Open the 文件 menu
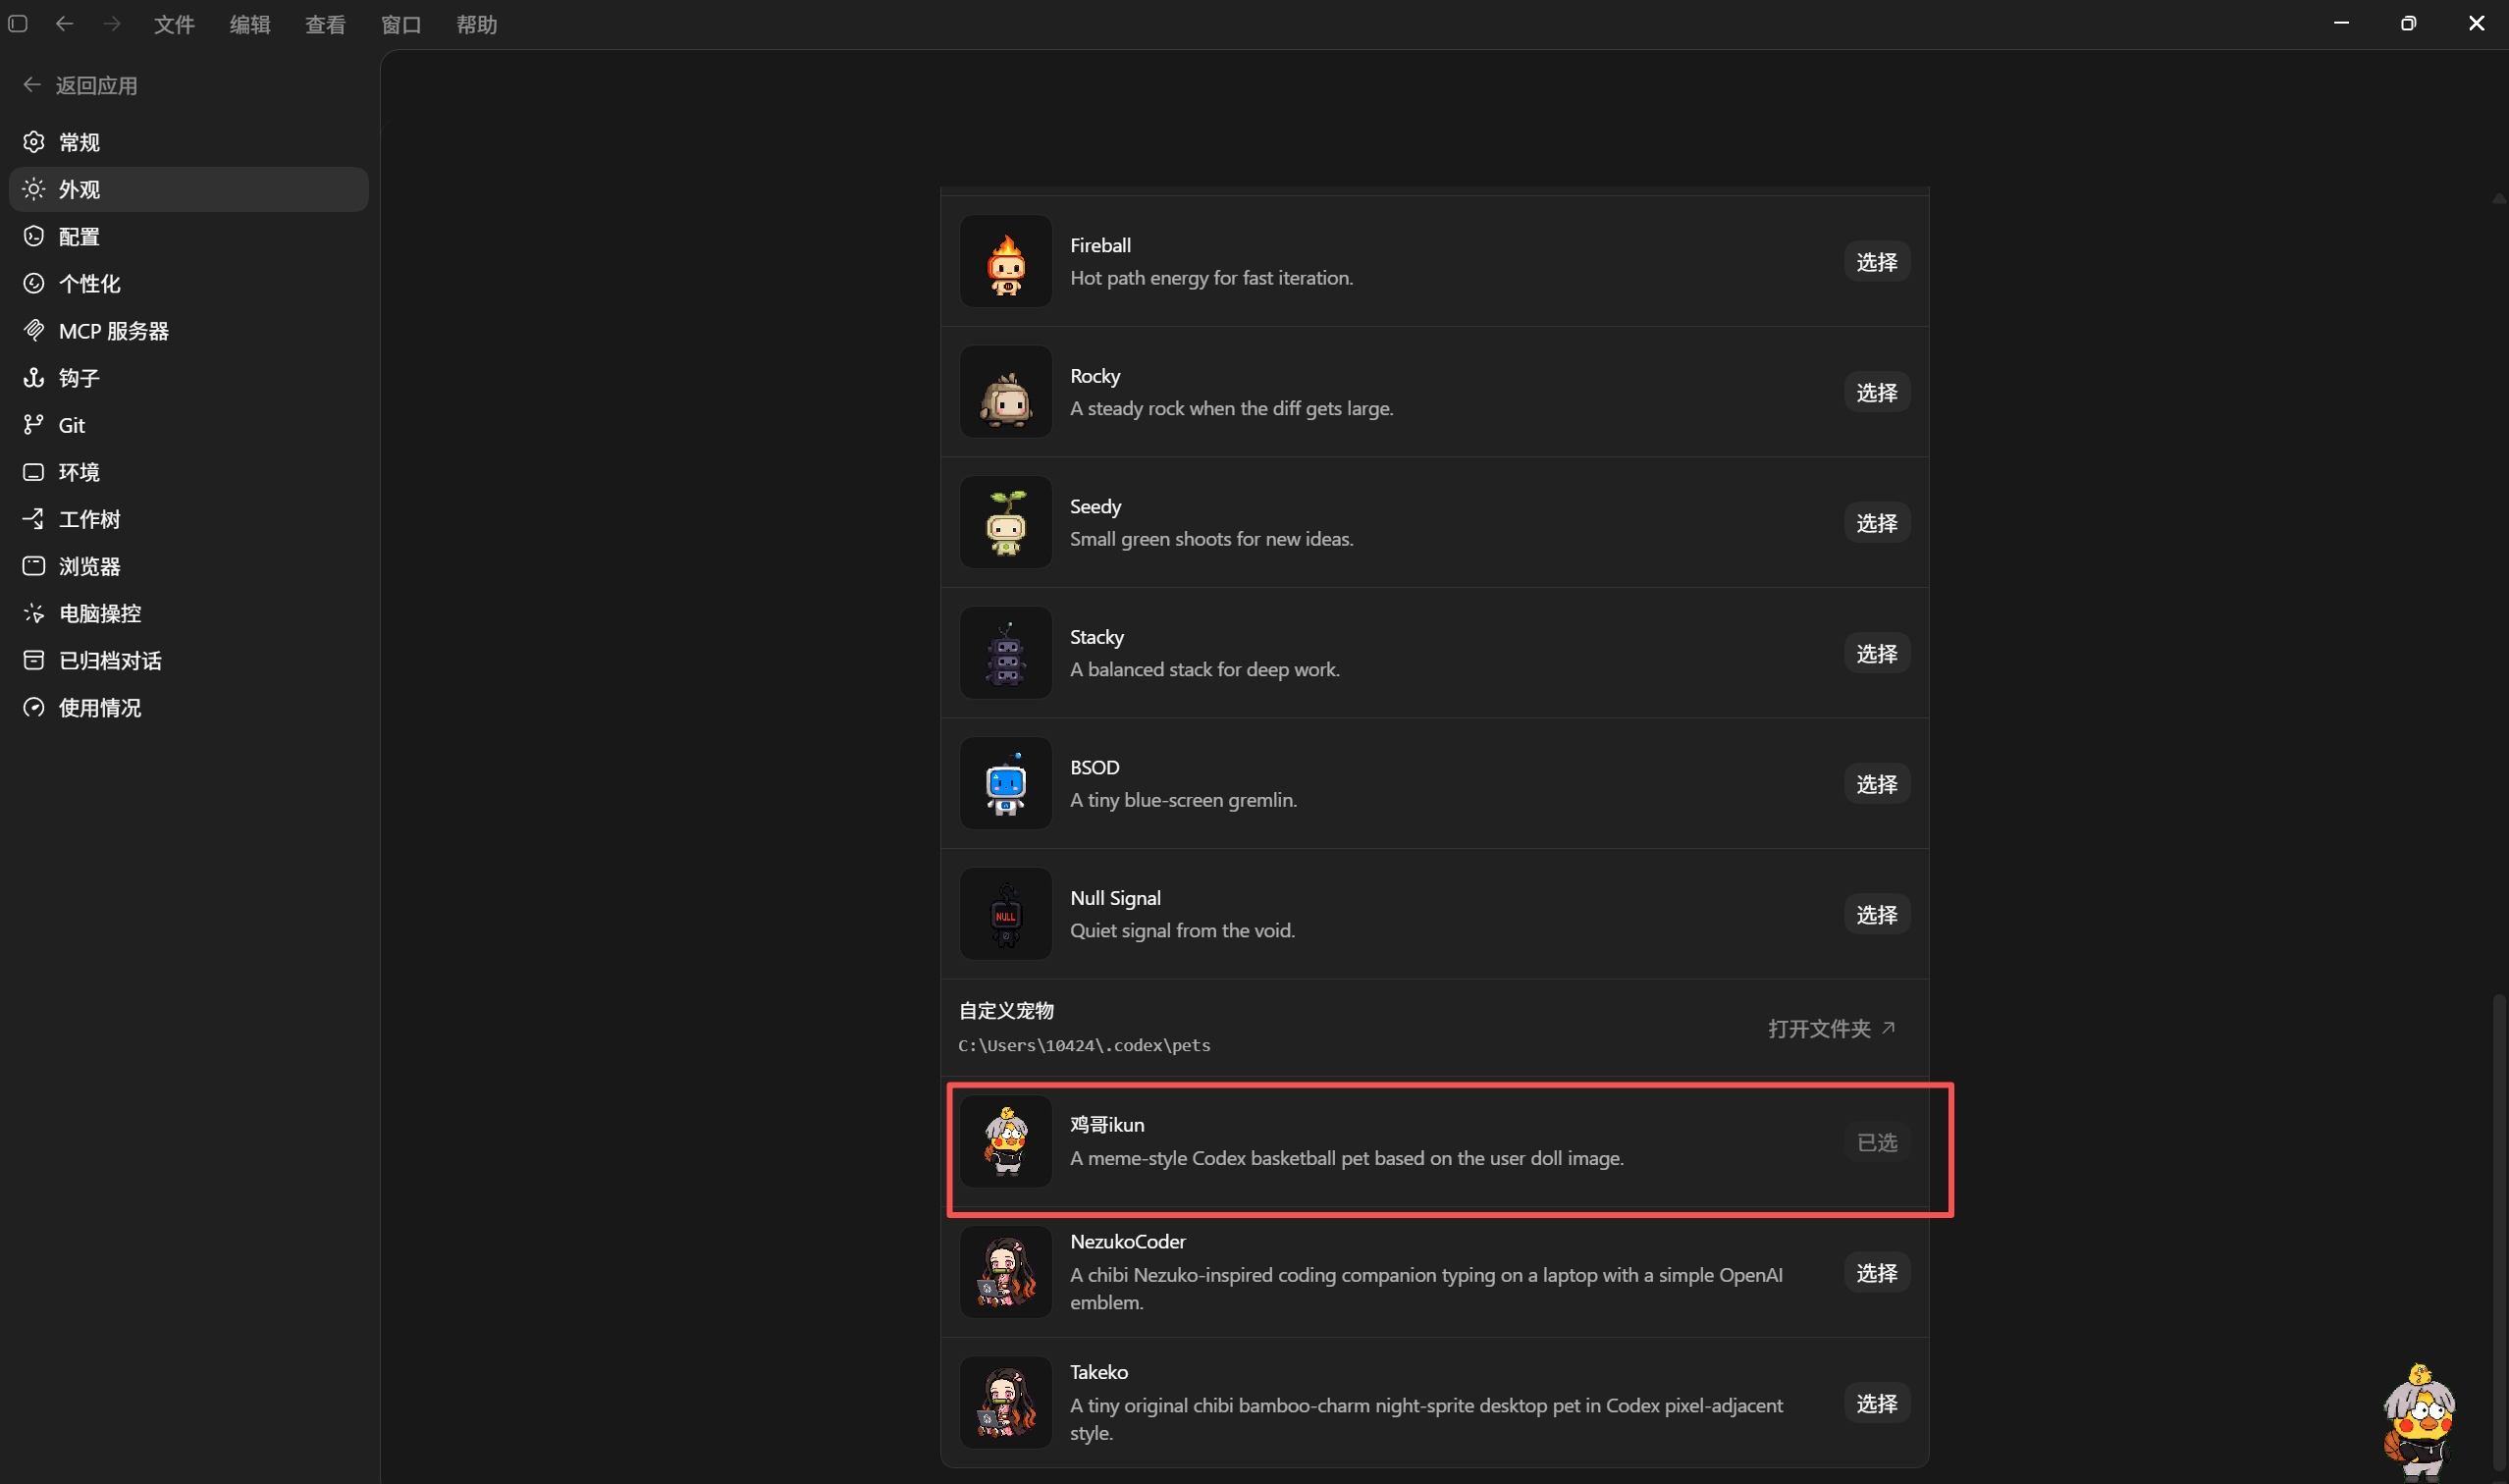 click(174, 24)
